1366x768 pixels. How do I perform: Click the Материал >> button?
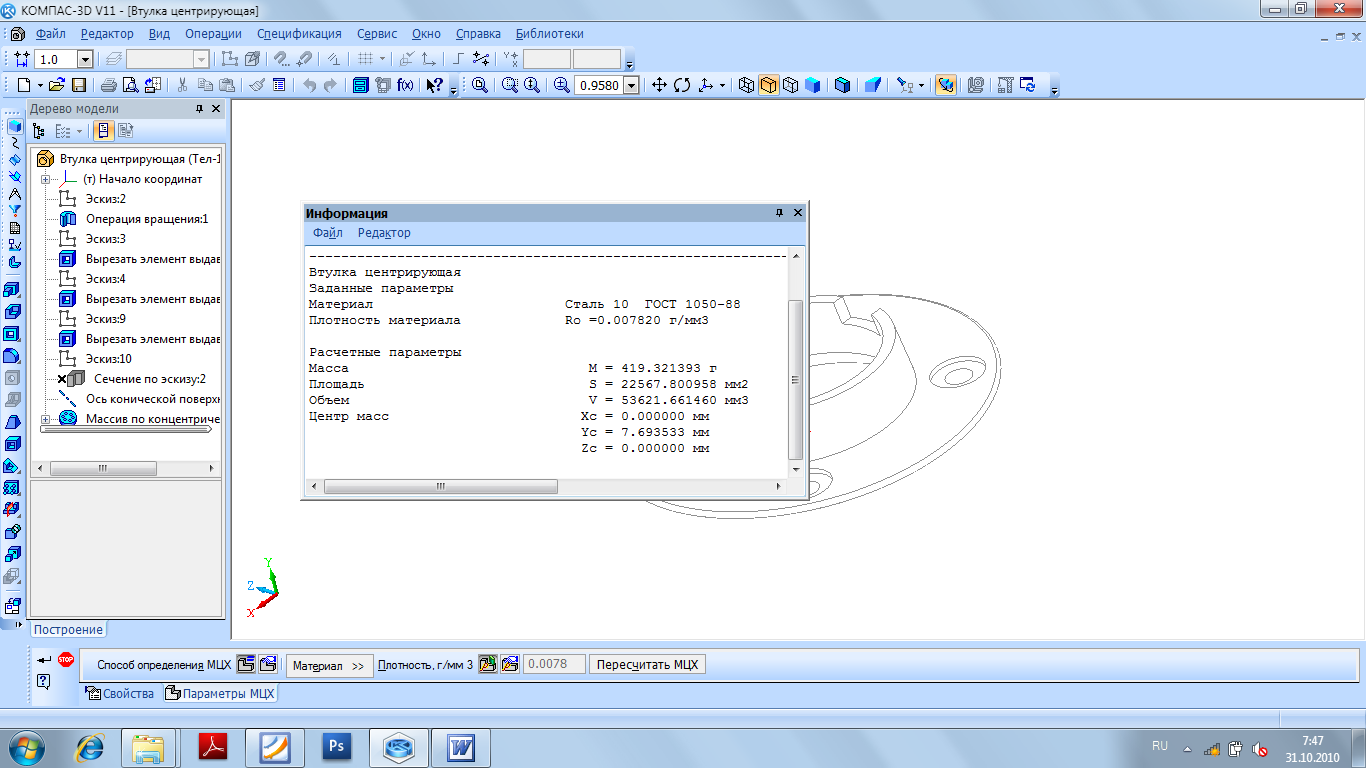pos(330,665)
